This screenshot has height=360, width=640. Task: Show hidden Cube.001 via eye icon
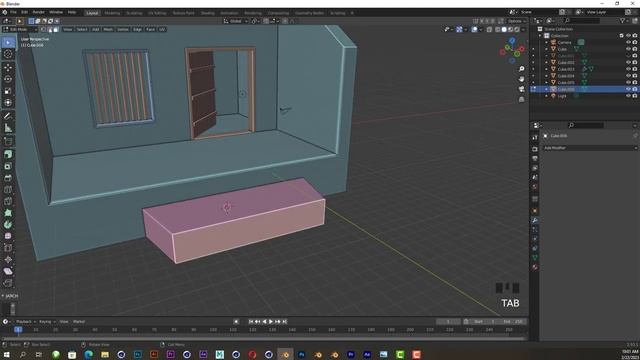point(628,56)
